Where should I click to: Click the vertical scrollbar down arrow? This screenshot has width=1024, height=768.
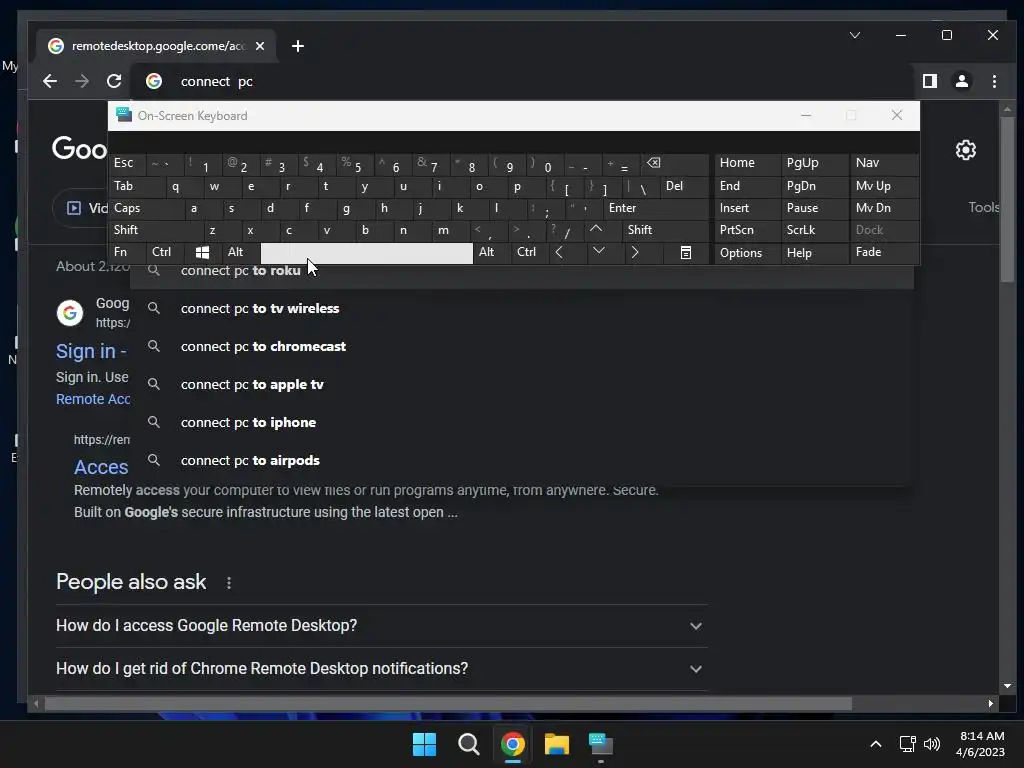pos(1007,686)
